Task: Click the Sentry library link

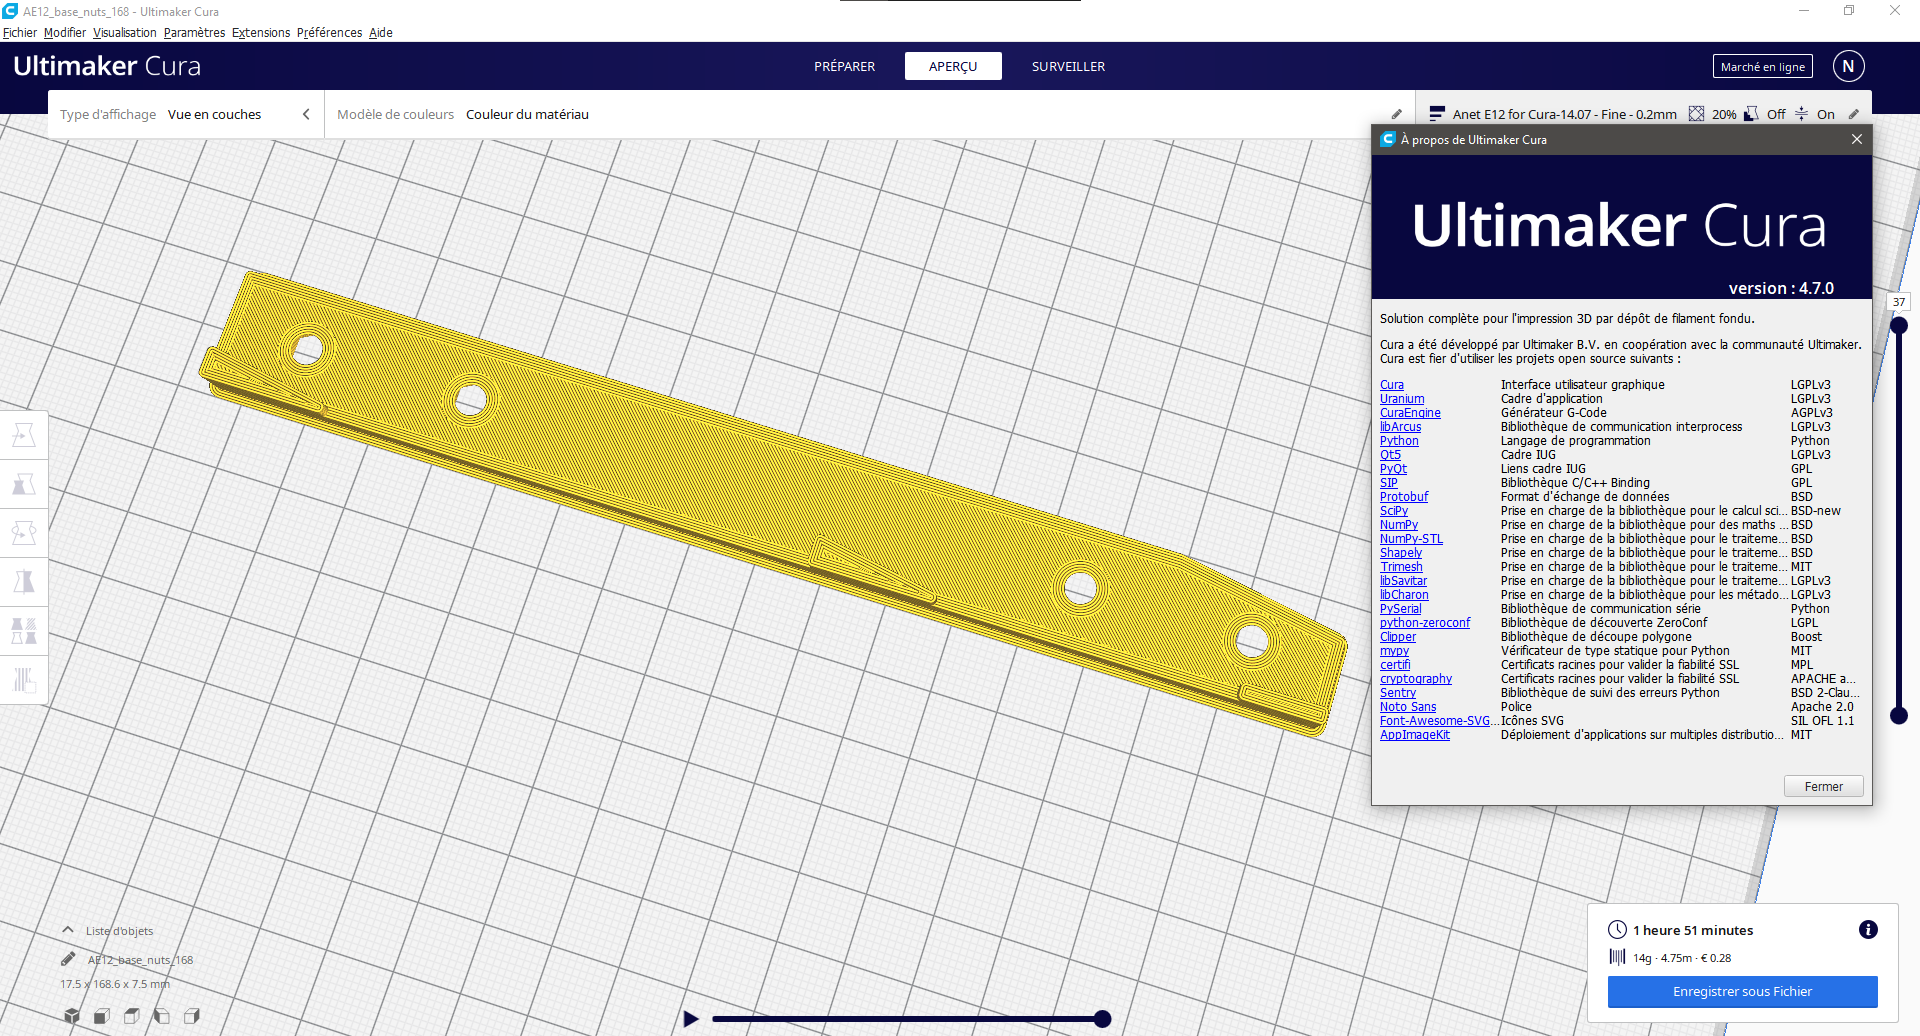Action: point(1398,693)
